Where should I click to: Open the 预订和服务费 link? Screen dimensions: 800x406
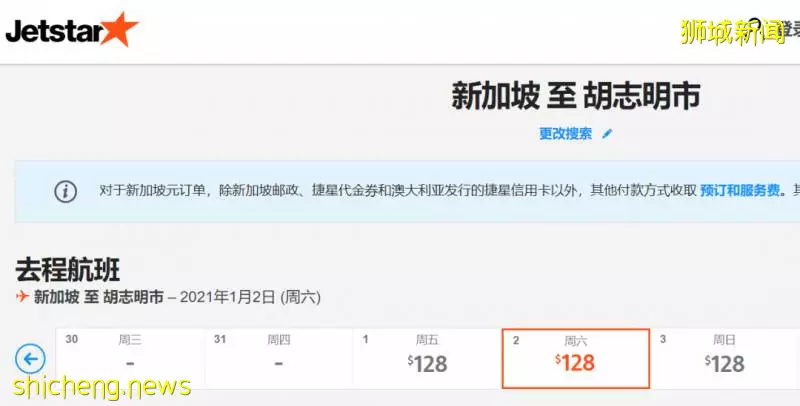(740, 191)
